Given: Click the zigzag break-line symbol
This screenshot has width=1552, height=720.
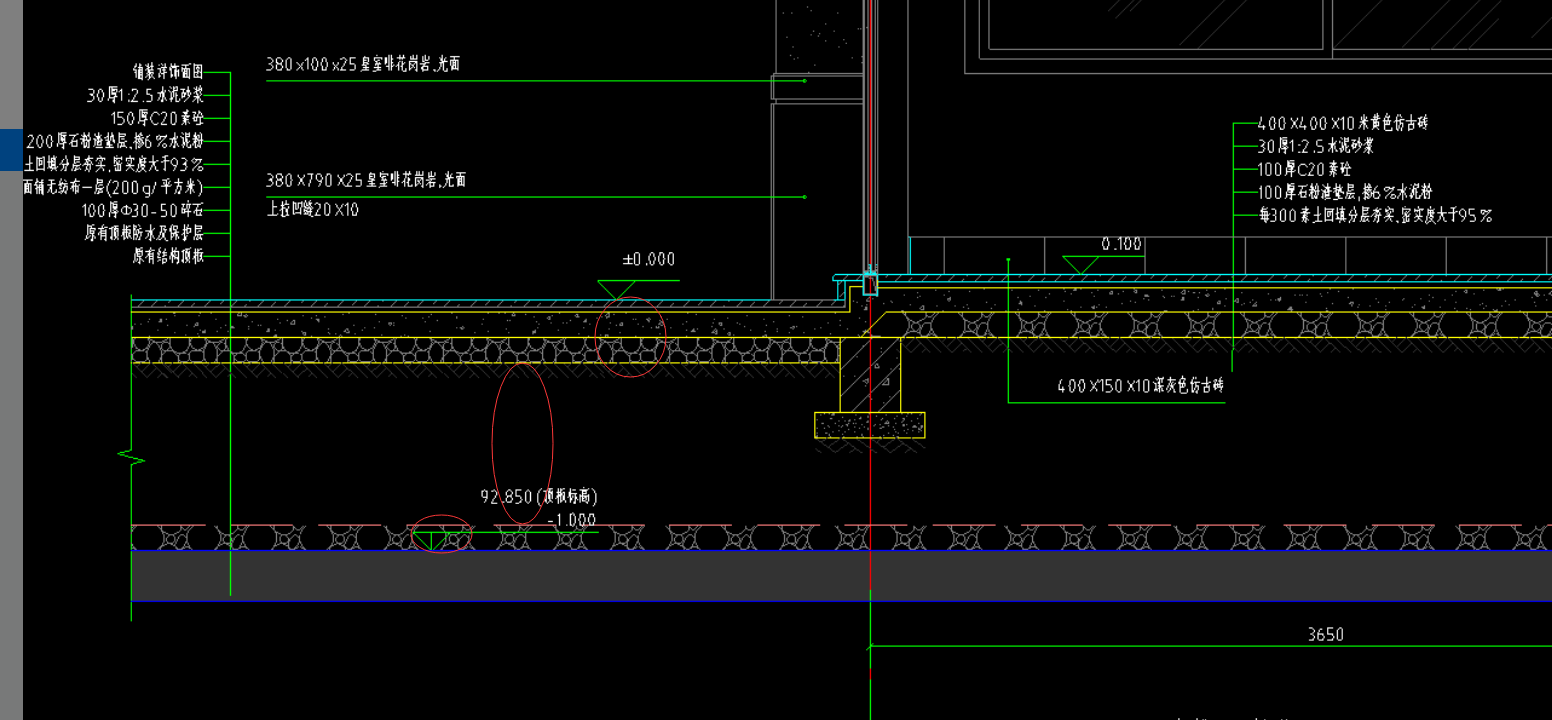Looking at the screenshot, I should [132, 459].
